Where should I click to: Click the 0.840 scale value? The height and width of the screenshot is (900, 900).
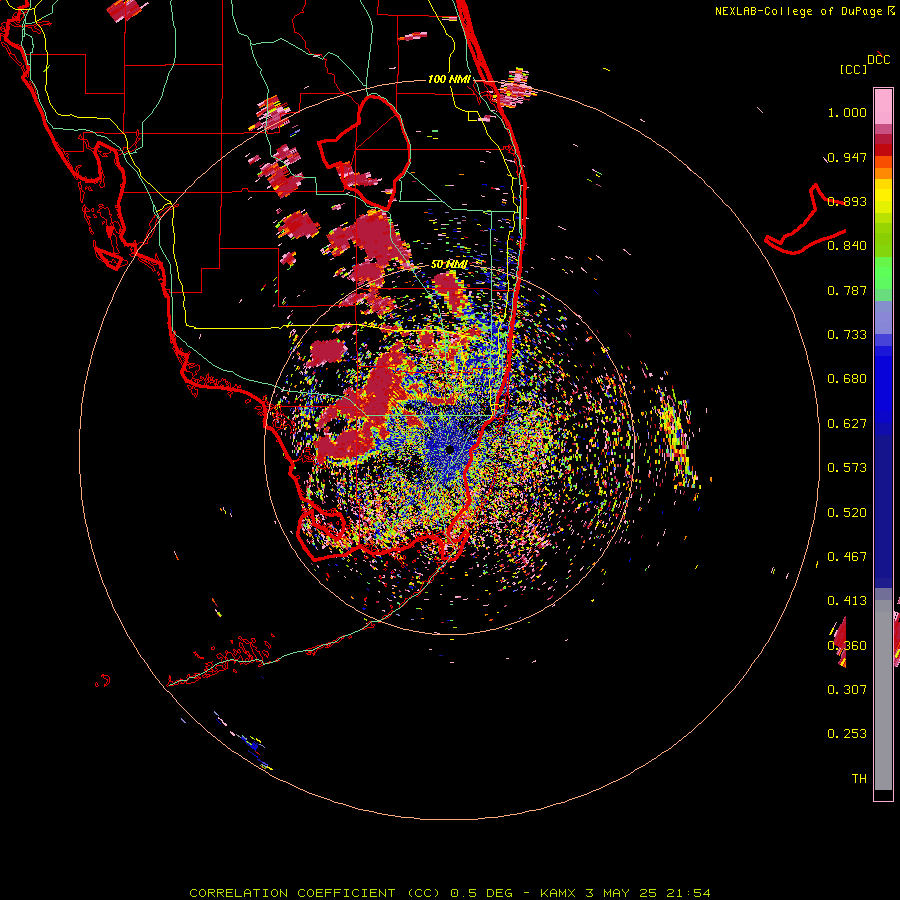(x=847, y=246)
